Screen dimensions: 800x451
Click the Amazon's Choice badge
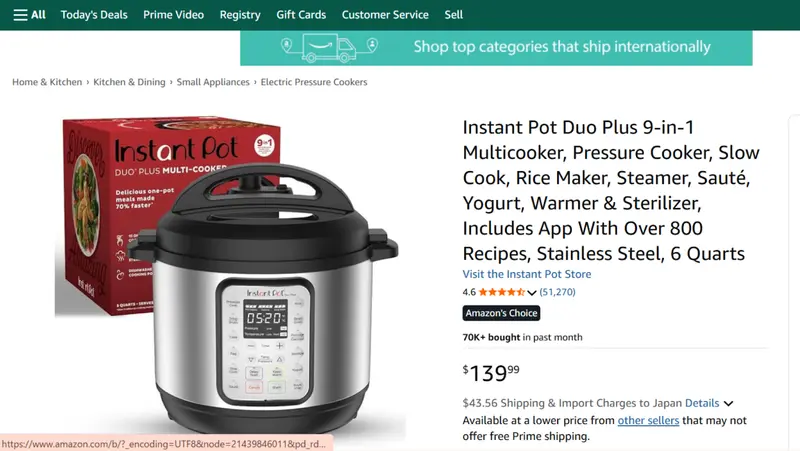(x=501, y=313)
